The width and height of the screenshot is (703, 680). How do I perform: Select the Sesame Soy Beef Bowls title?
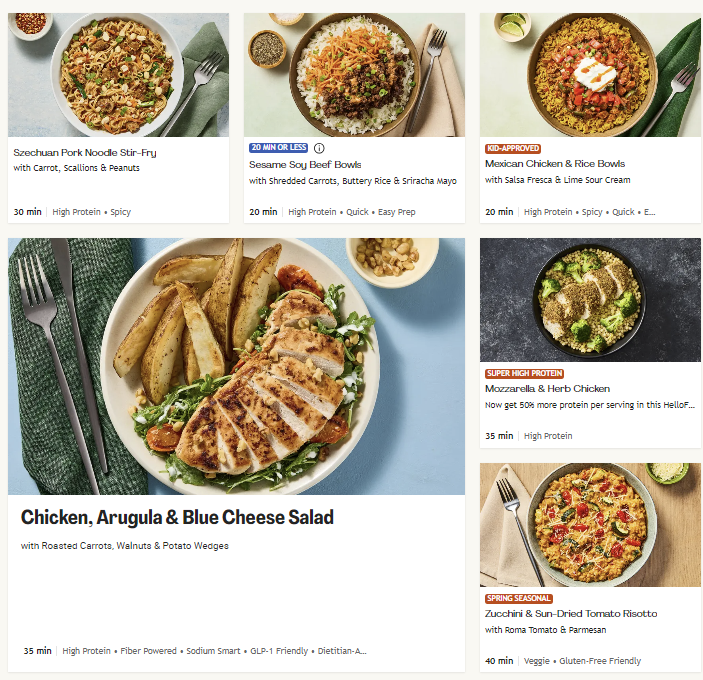(x=305, y=165)
